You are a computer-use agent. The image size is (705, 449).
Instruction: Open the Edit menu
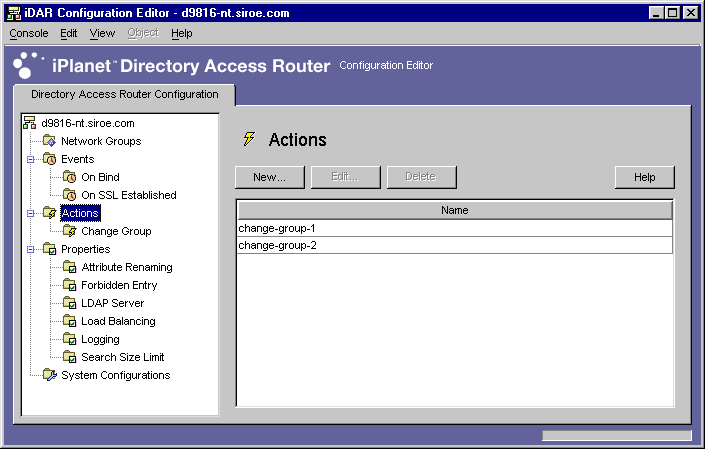coord(69,33)
